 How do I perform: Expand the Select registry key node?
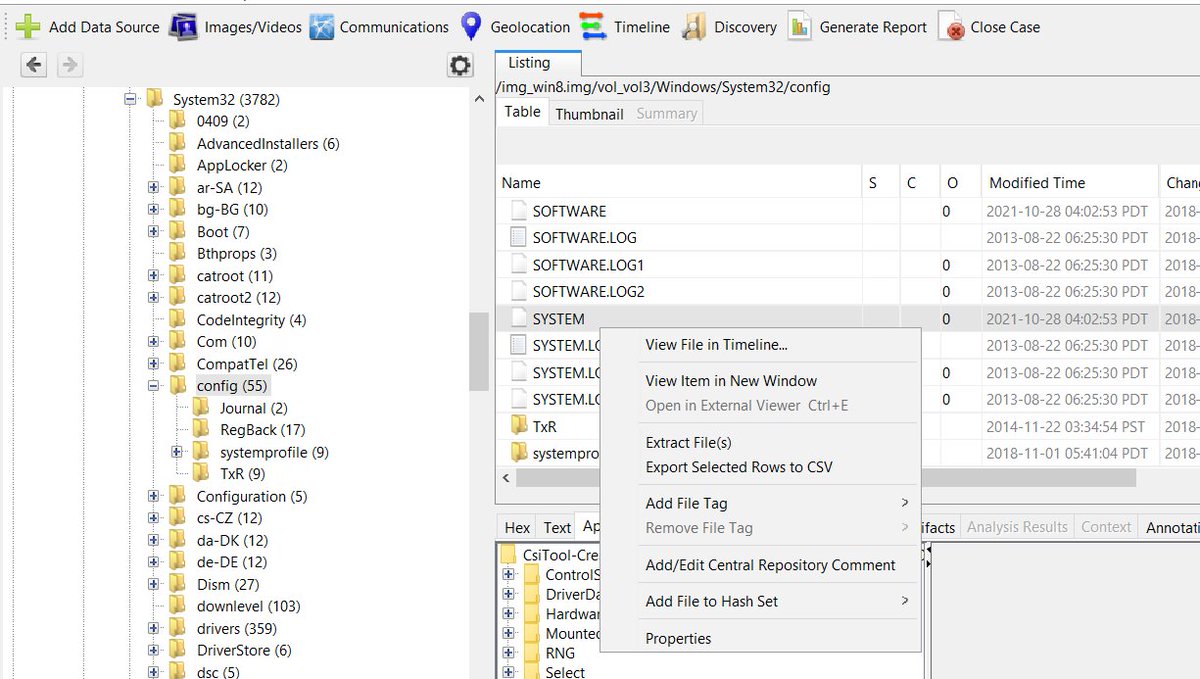pos(508,672)
